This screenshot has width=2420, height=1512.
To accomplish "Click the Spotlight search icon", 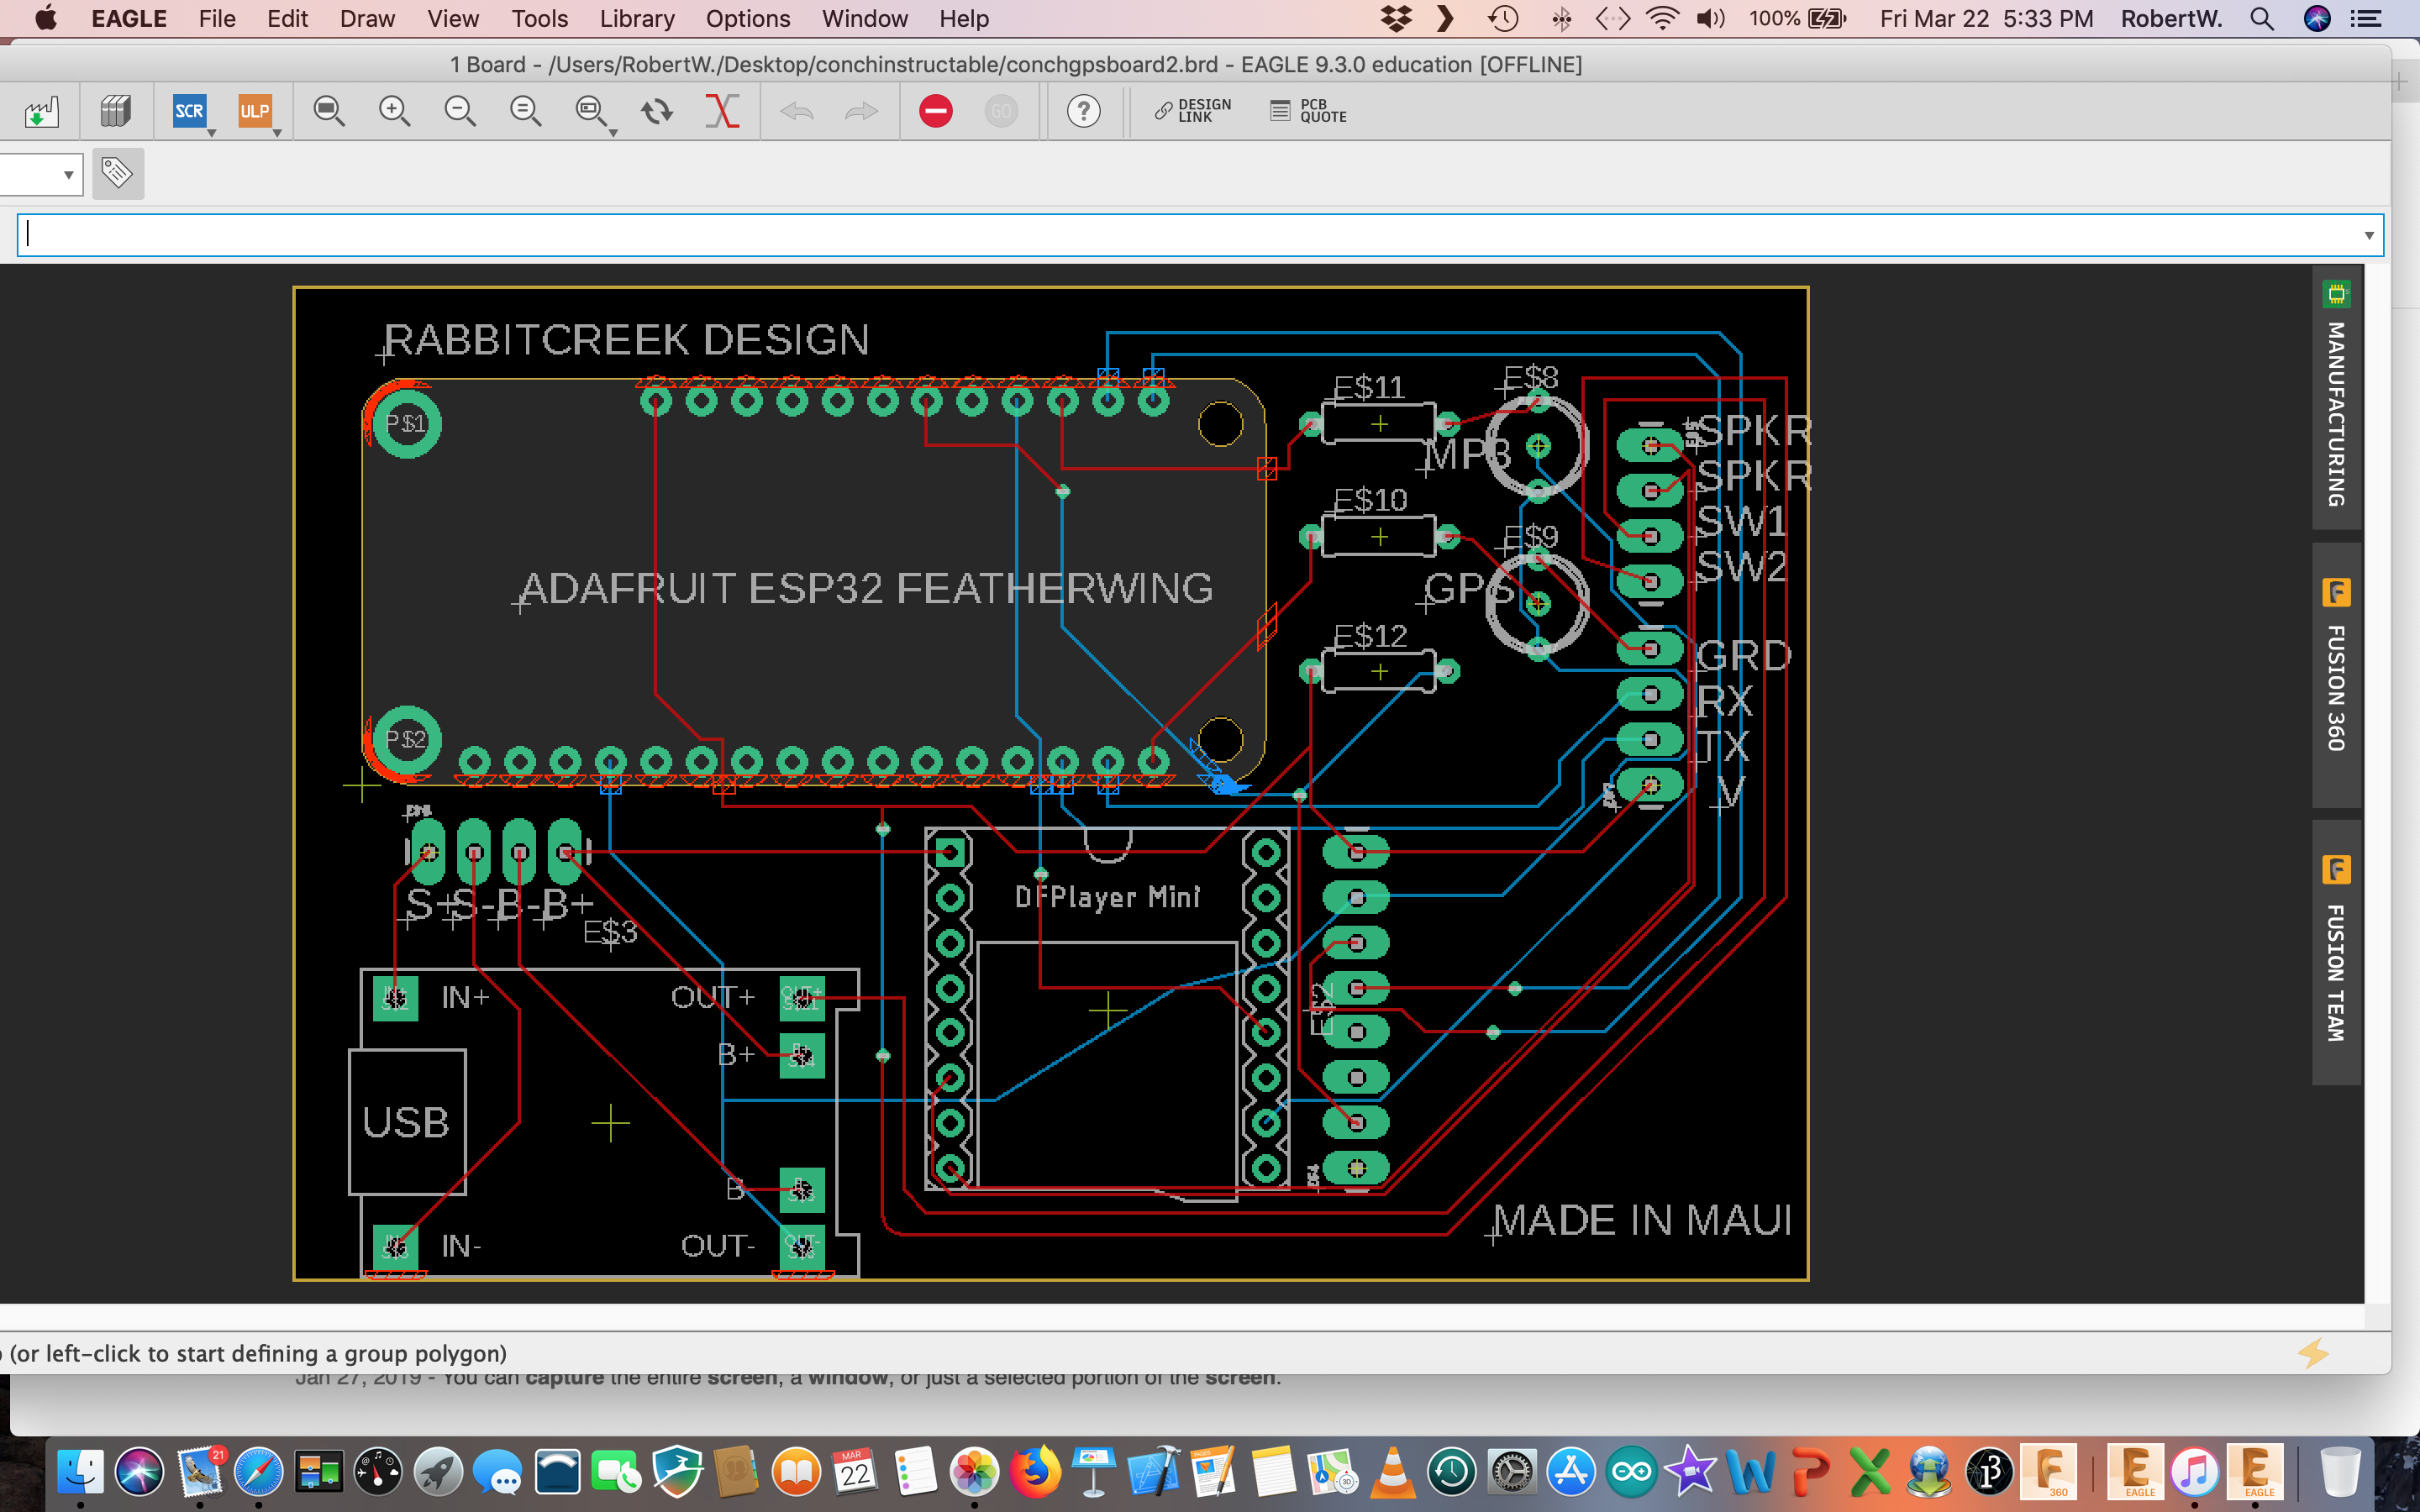I will 2262,18.
